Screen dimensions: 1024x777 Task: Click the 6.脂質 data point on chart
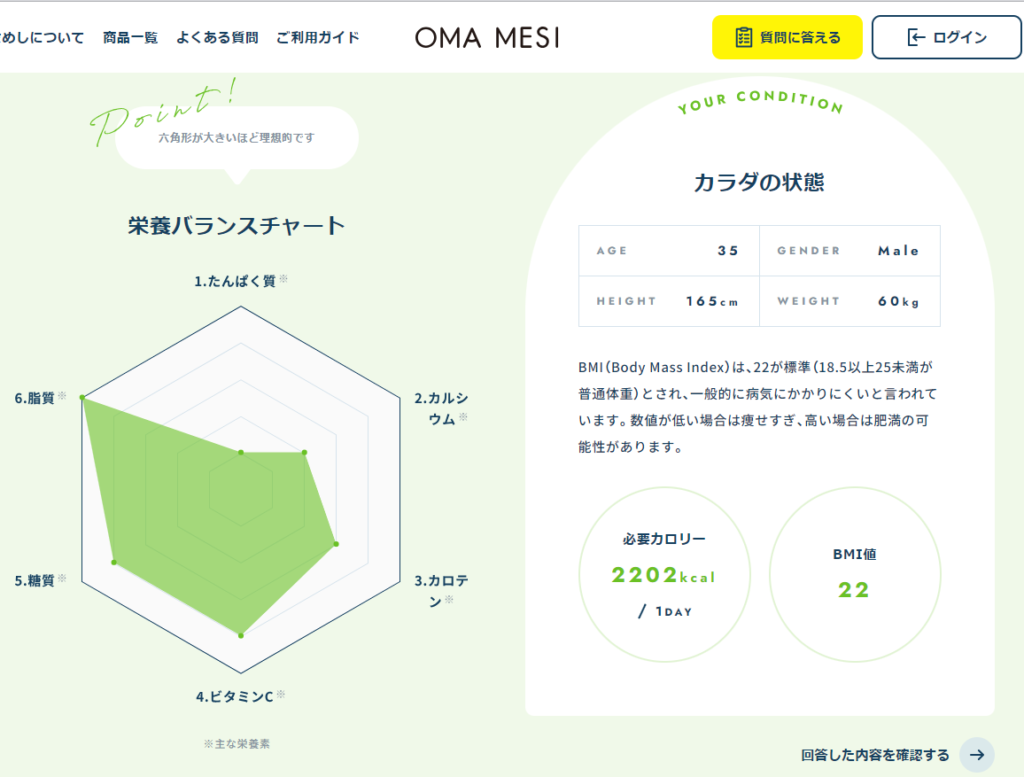pos(82,397)
